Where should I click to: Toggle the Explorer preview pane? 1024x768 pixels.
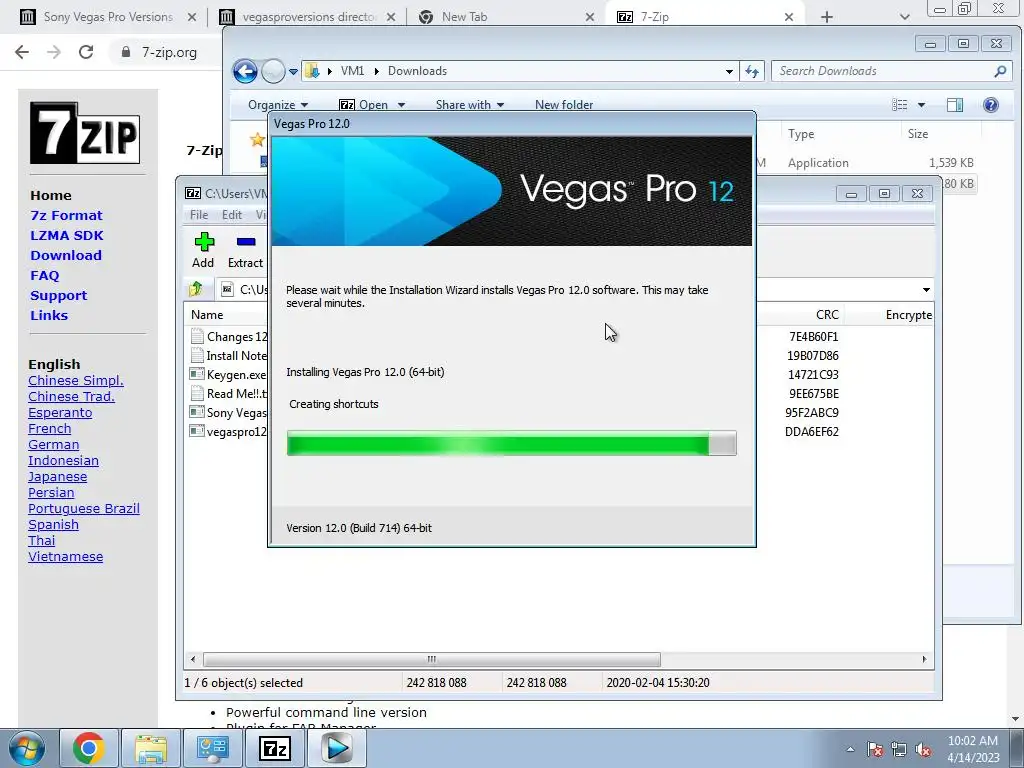tap(955, 104)
